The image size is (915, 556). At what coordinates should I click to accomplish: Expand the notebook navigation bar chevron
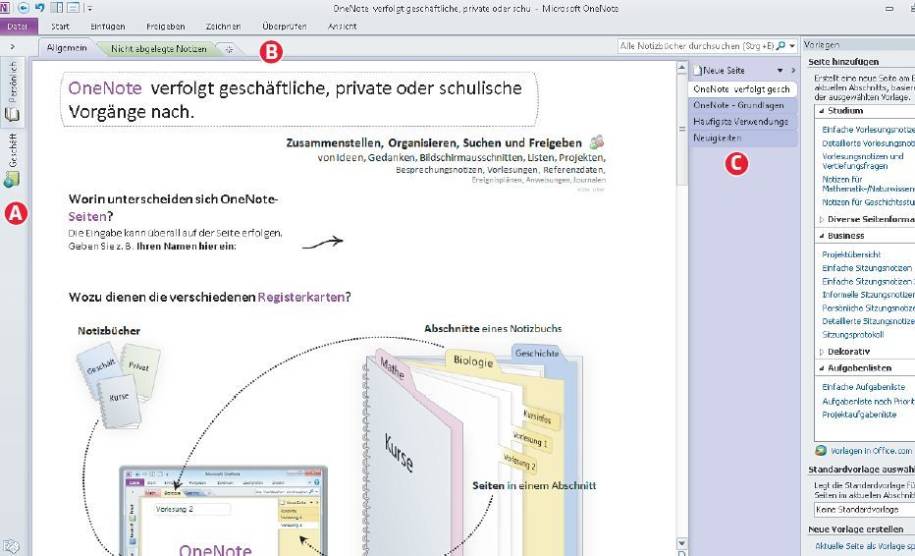(x=13, y=47)
